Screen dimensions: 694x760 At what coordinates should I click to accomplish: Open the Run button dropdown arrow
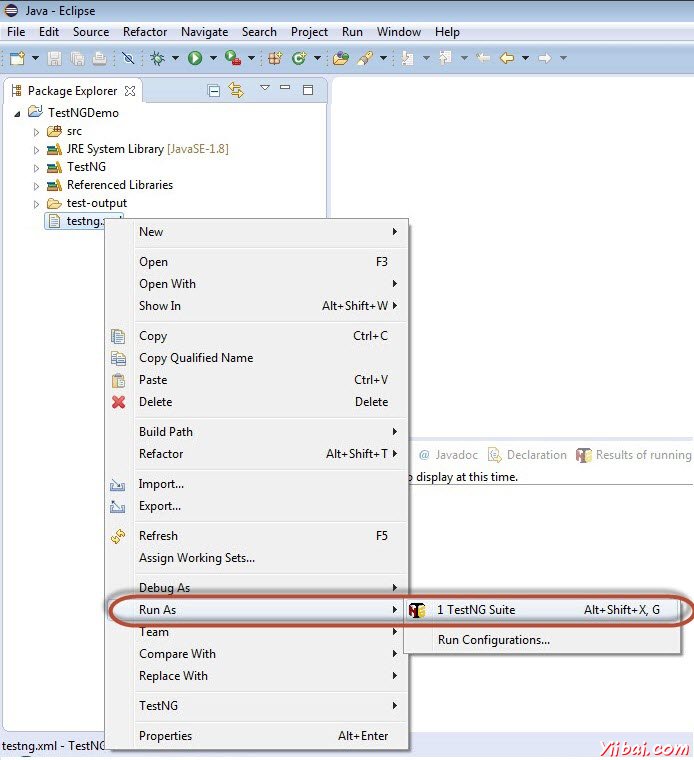(x=213, y=58)
